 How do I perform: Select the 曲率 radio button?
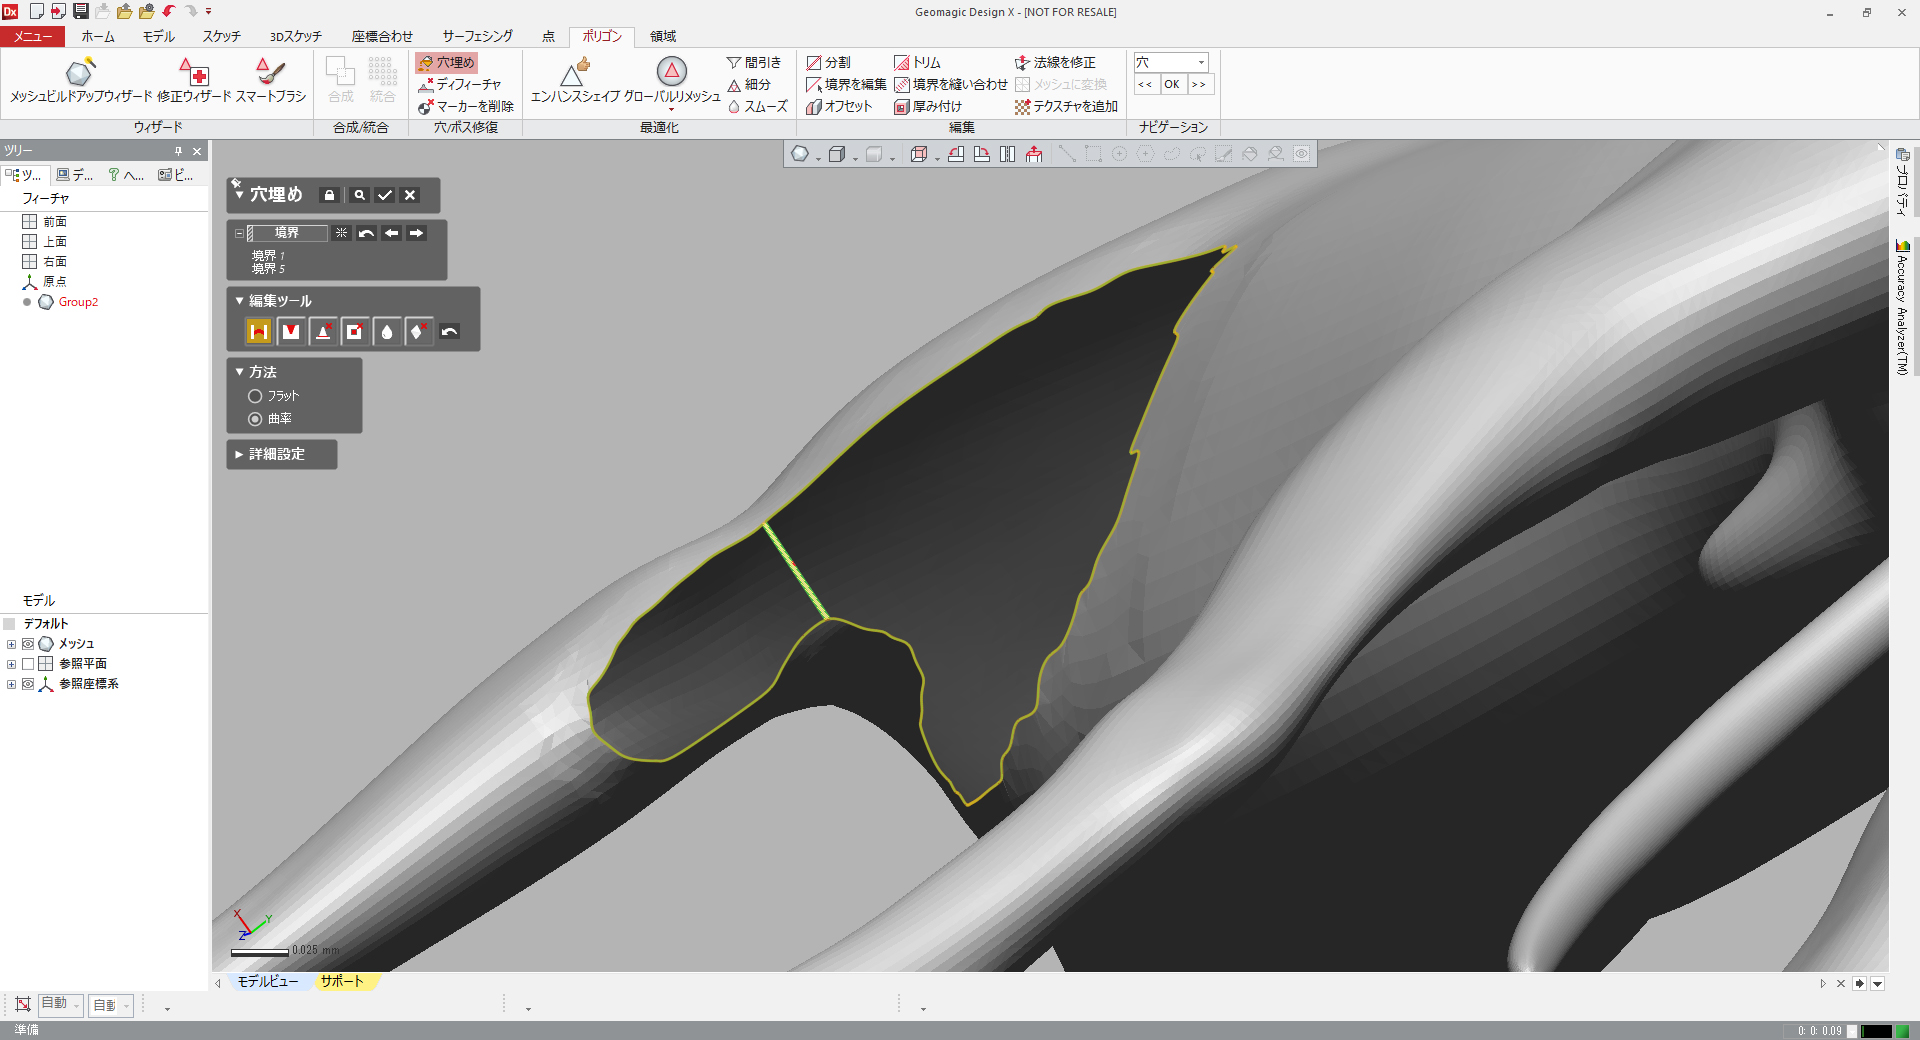coord(255,419)
